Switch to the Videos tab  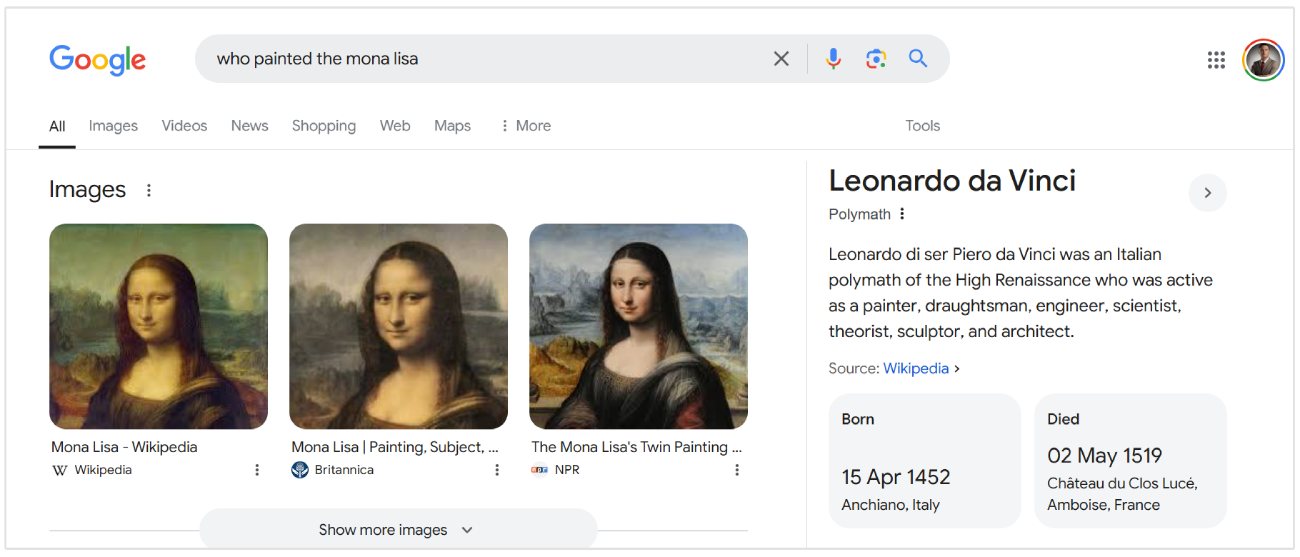(x=184, y=126)
